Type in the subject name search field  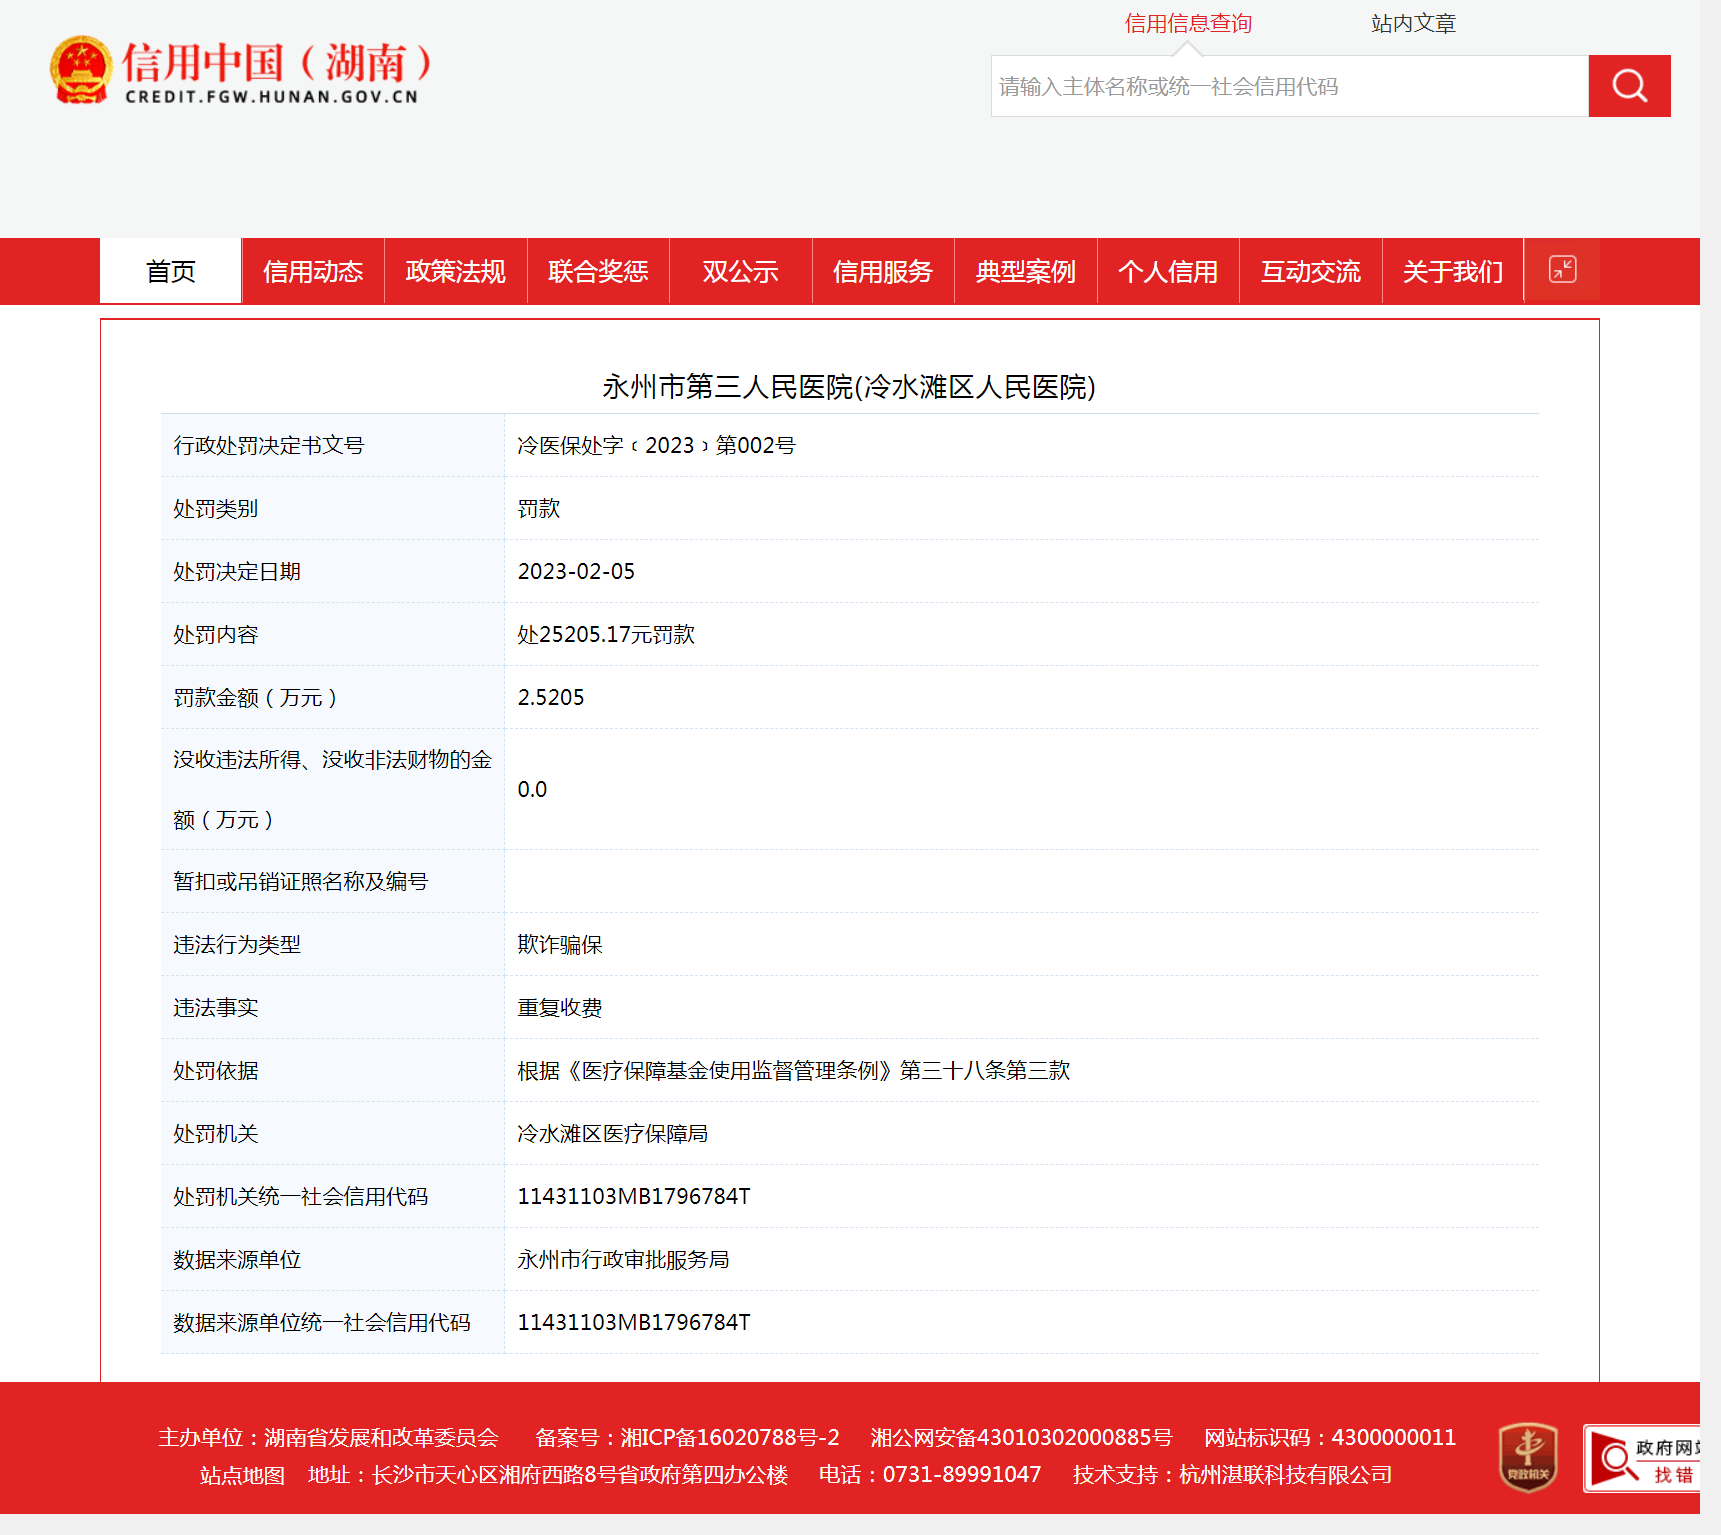pyautogui.click(x=1288, y=87)
